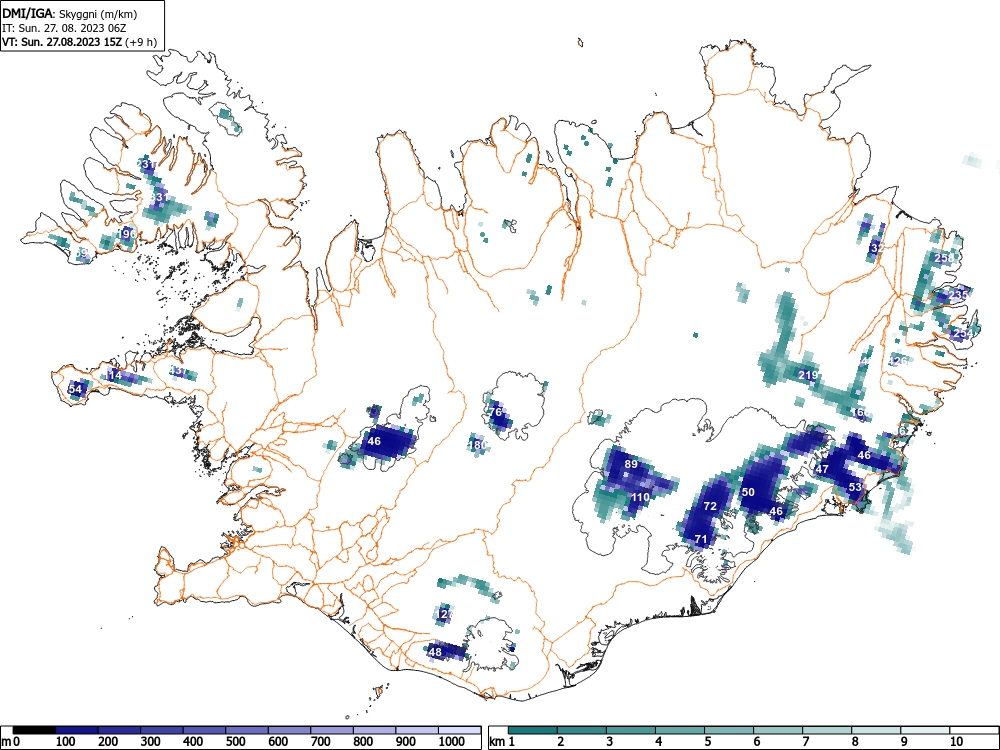
Task: Click the dark blue 100–200 m legend swatch
Action: [77, 730]
